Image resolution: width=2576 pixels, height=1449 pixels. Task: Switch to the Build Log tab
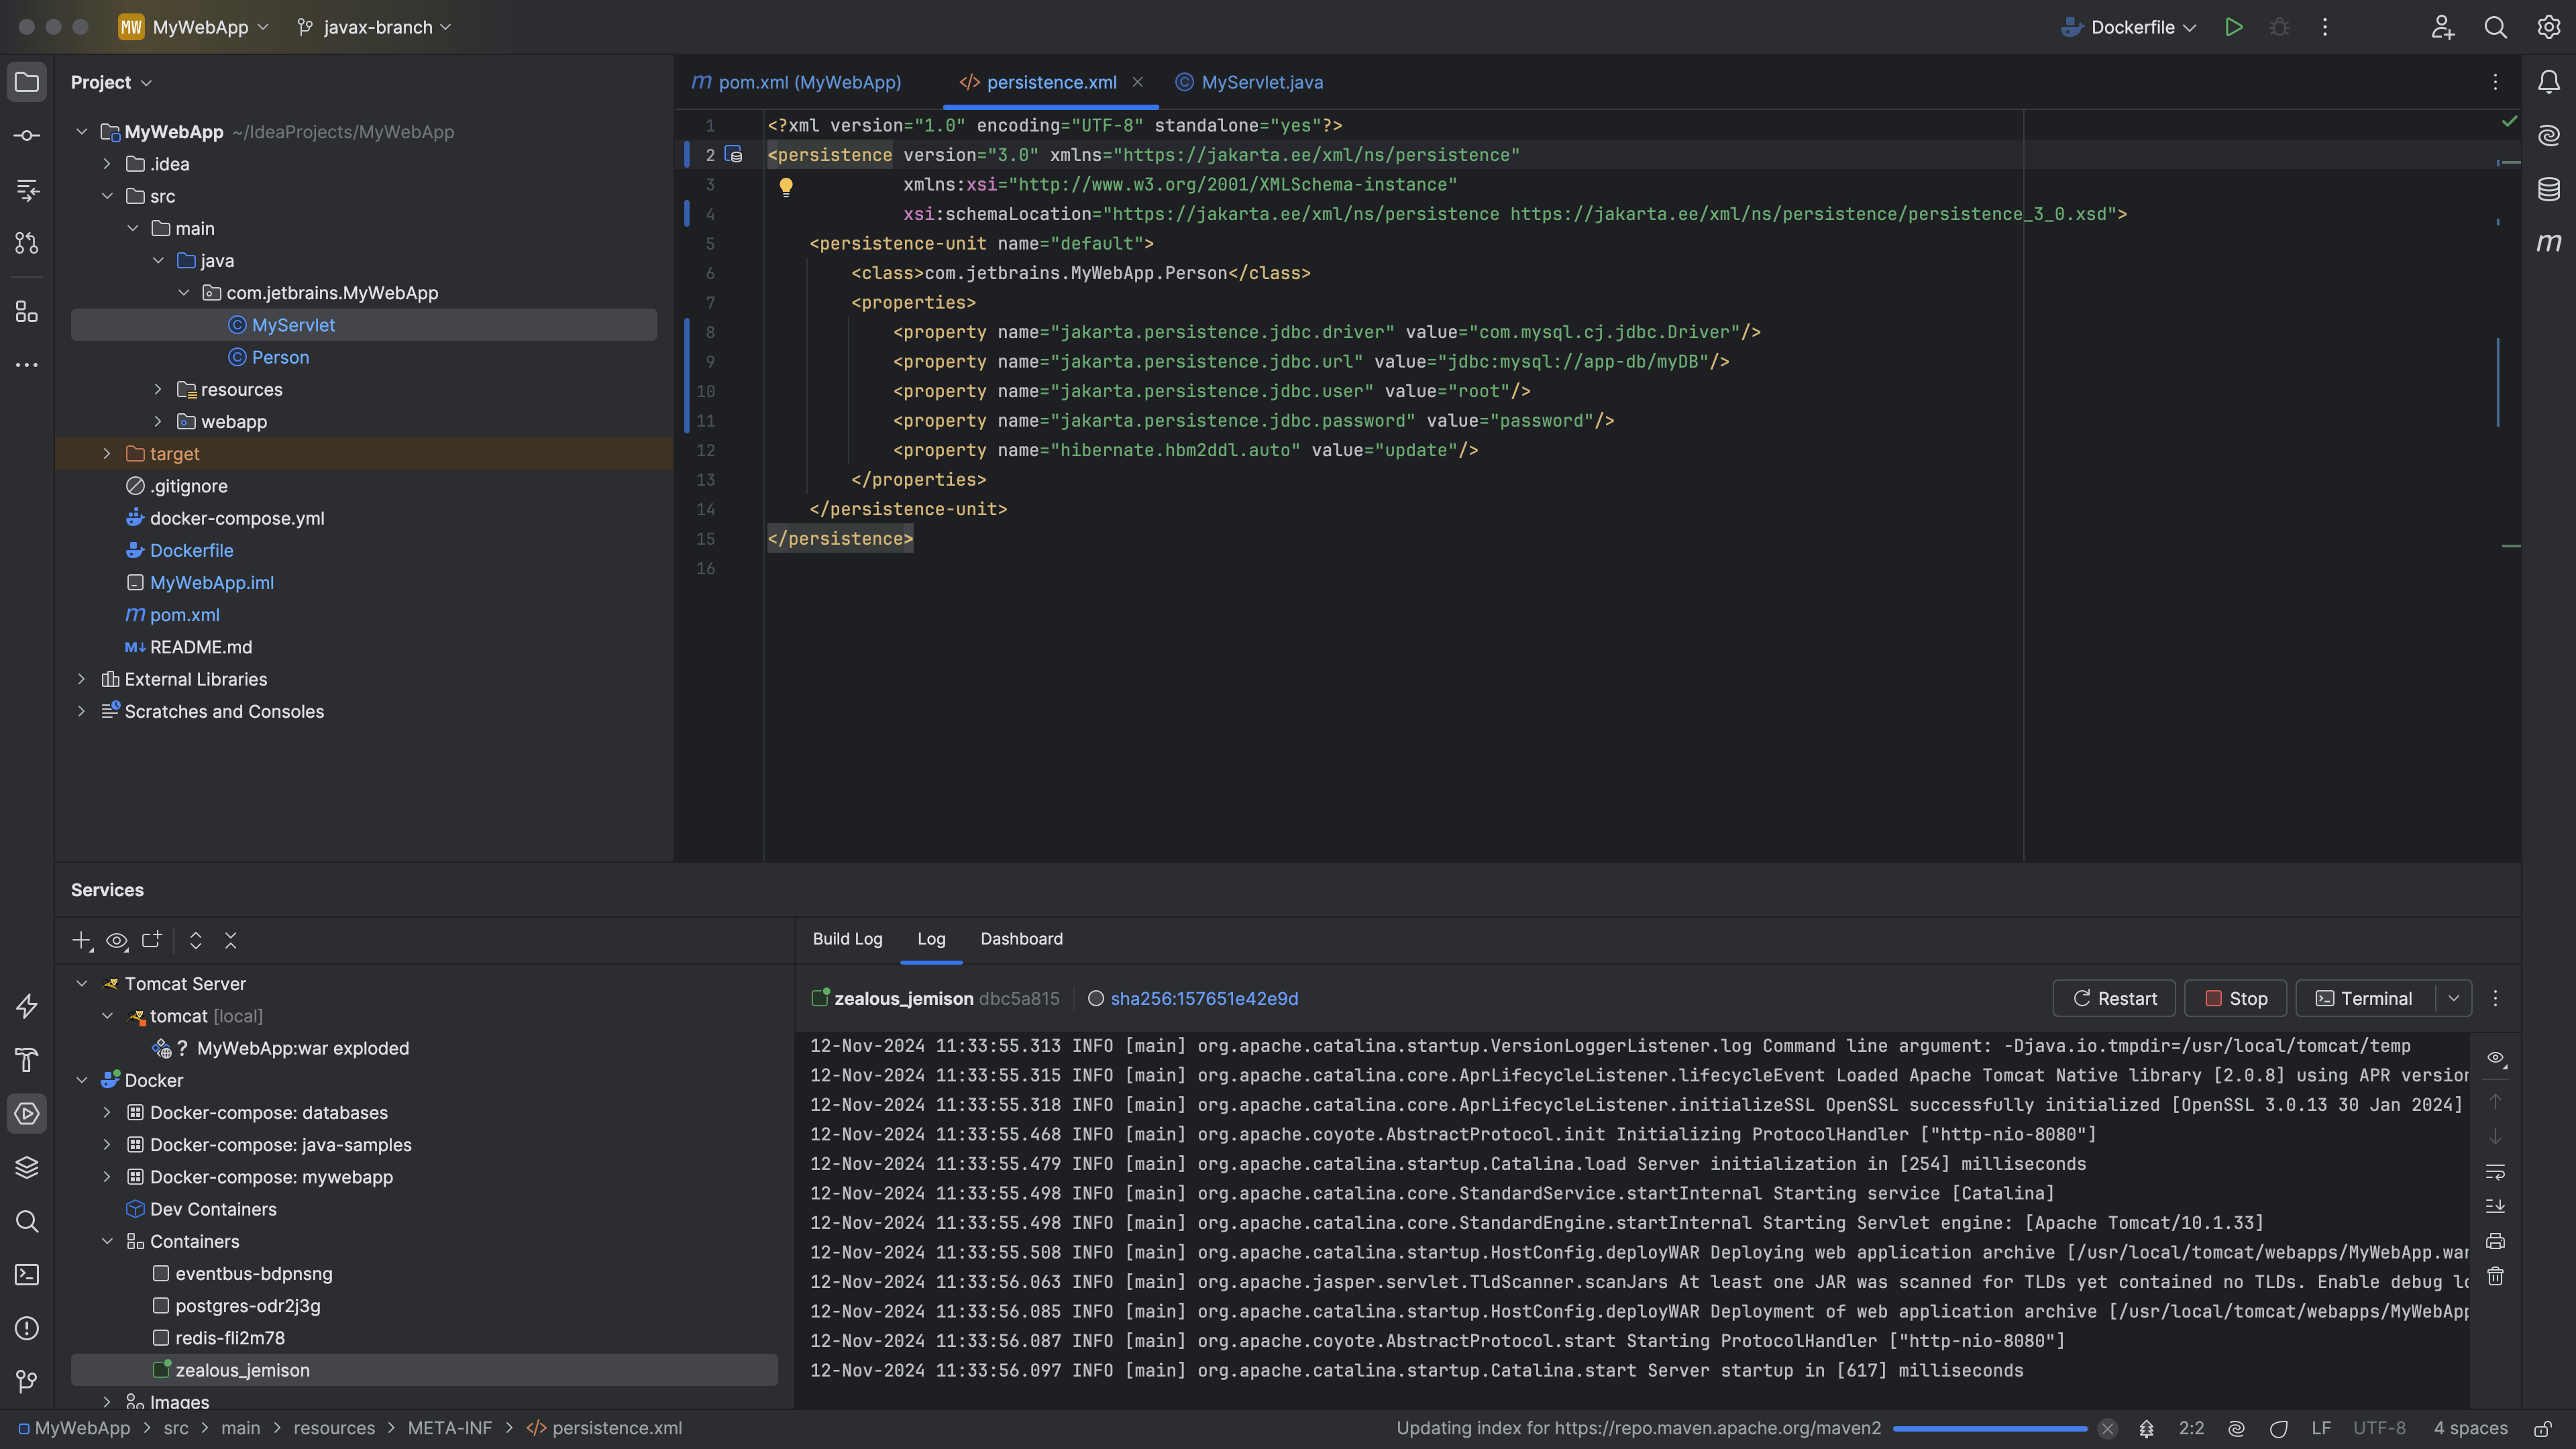click(847, 939)
